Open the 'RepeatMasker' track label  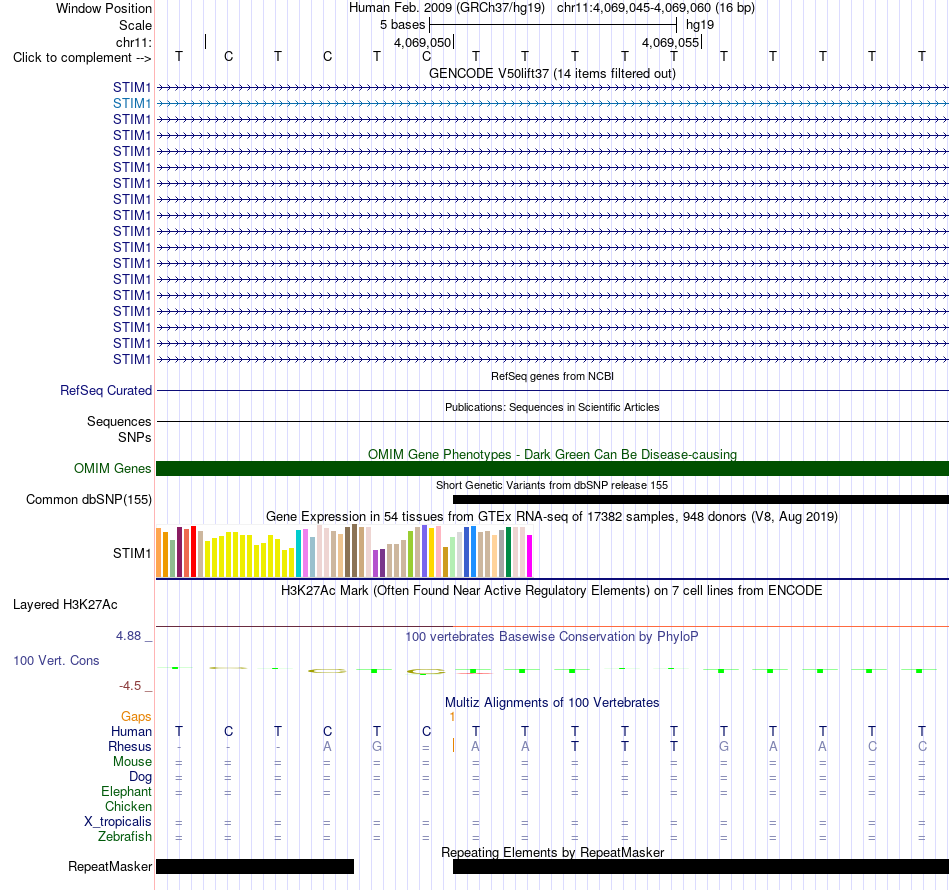tap(110, 867)
